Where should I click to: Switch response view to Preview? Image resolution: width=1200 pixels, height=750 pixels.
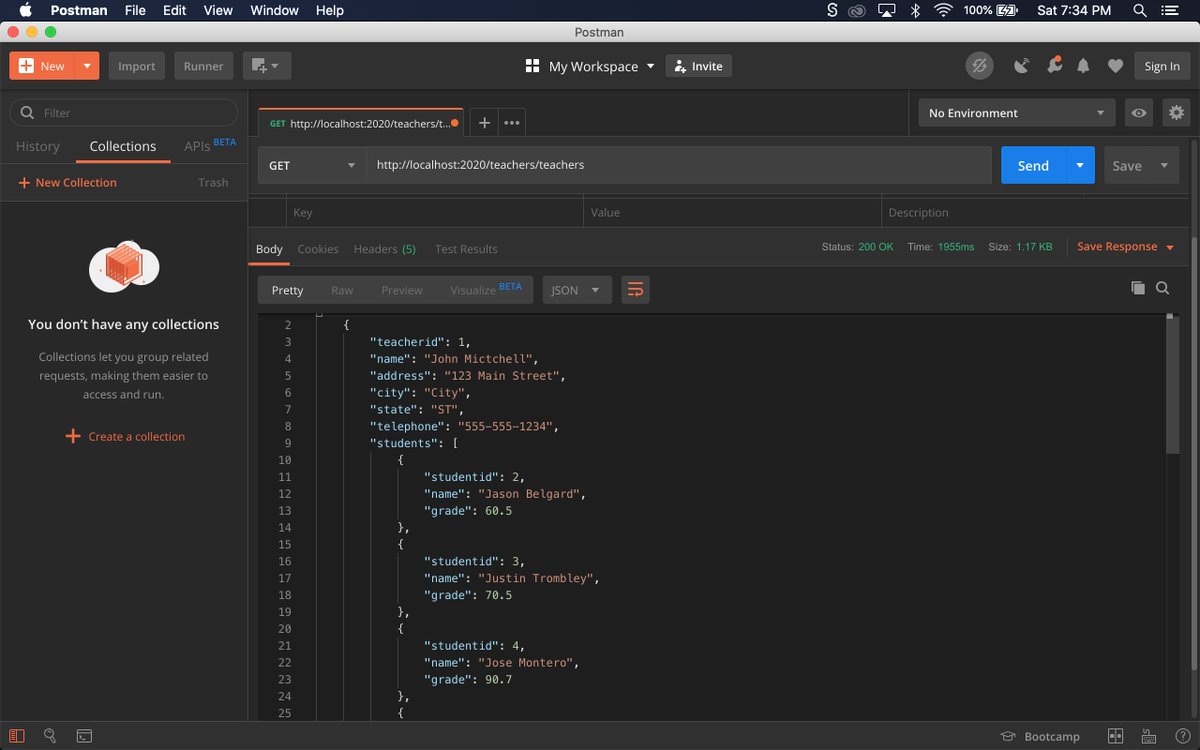pyautogui.click(x=402, y=290)
